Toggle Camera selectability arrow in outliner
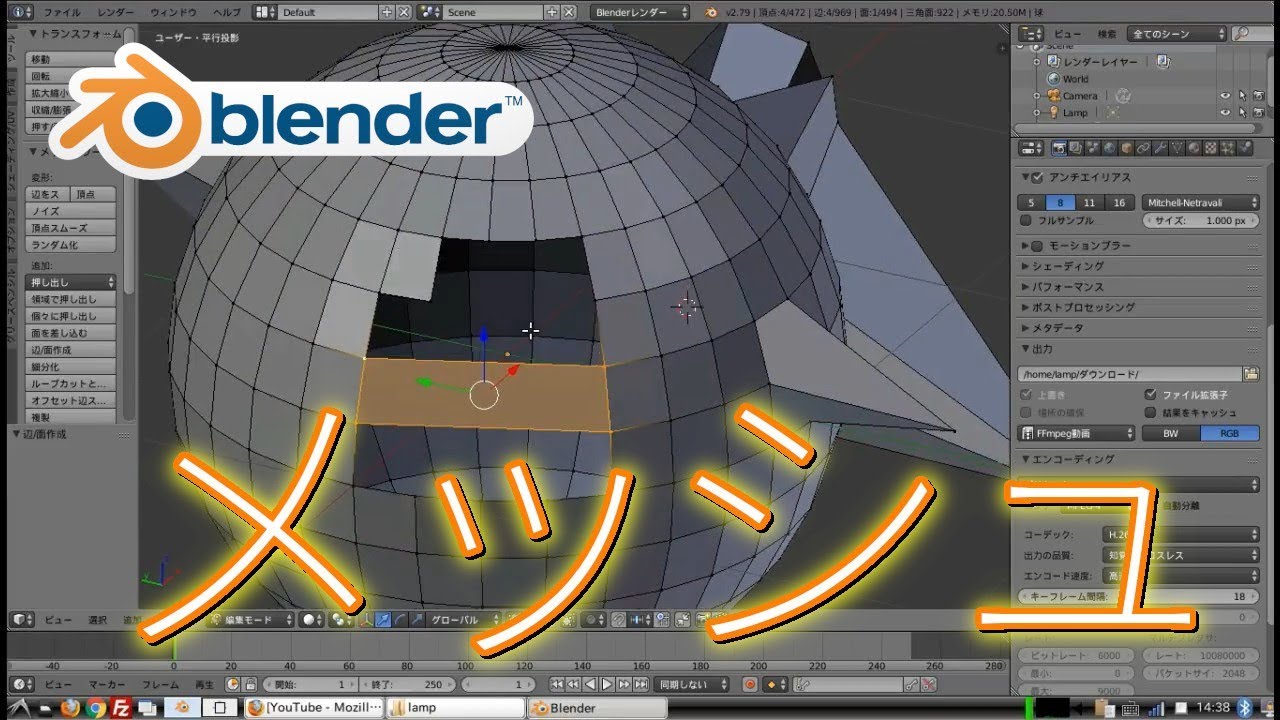 coord(1242,96)
